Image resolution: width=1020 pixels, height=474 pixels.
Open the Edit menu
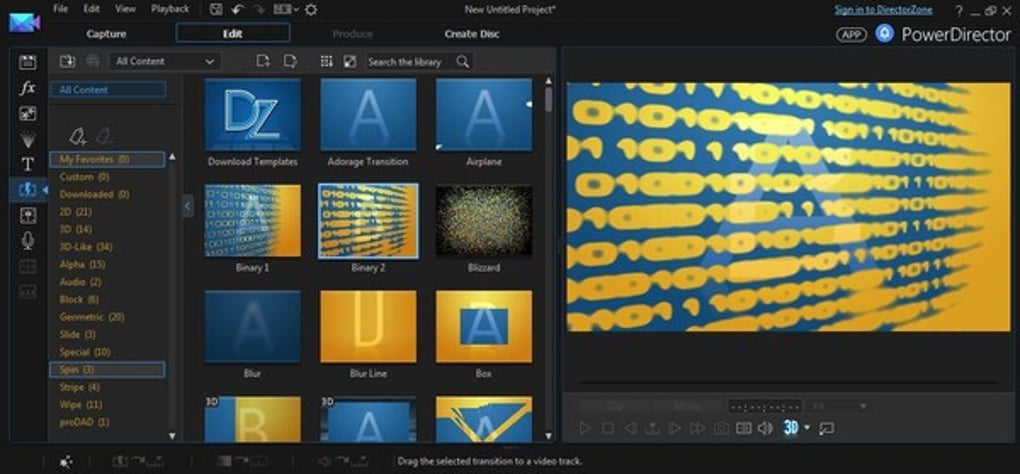[x=92, y=9]
